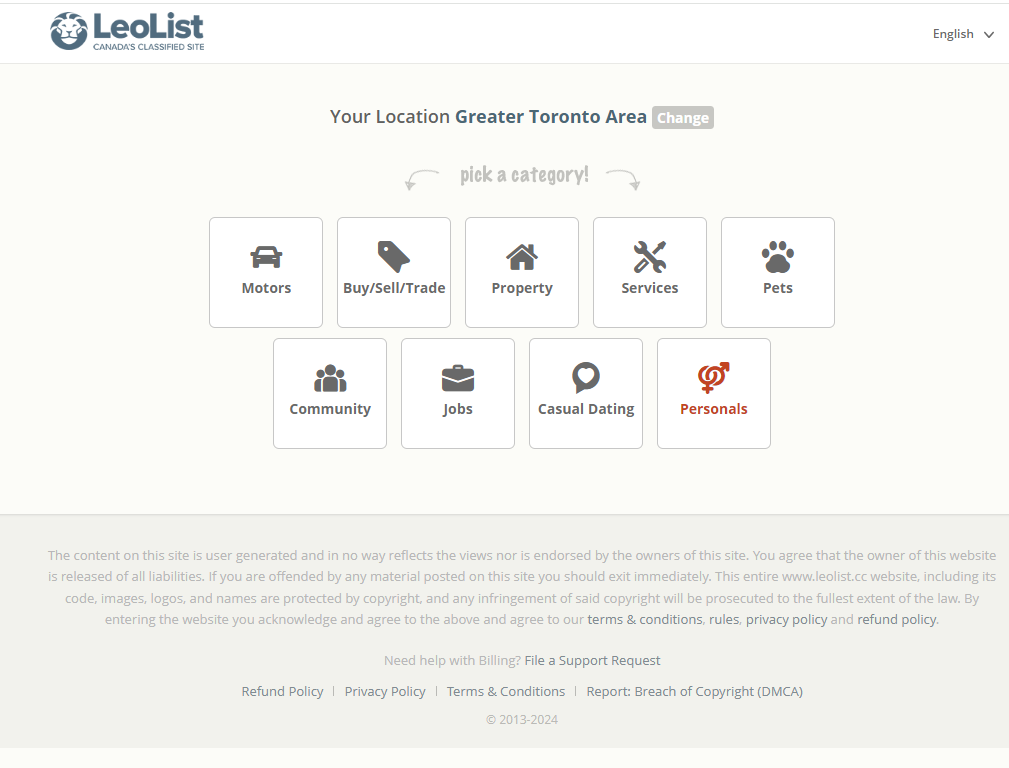Select the Personals gender symbols icon
1009x768 pixels.
click(714, 377)
